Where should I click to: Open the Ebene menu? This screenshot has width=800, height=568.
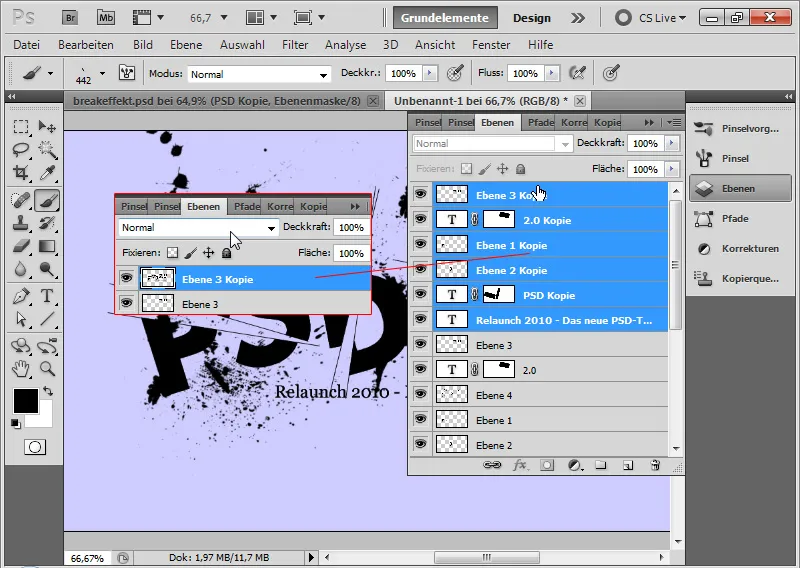pos(186,45)
